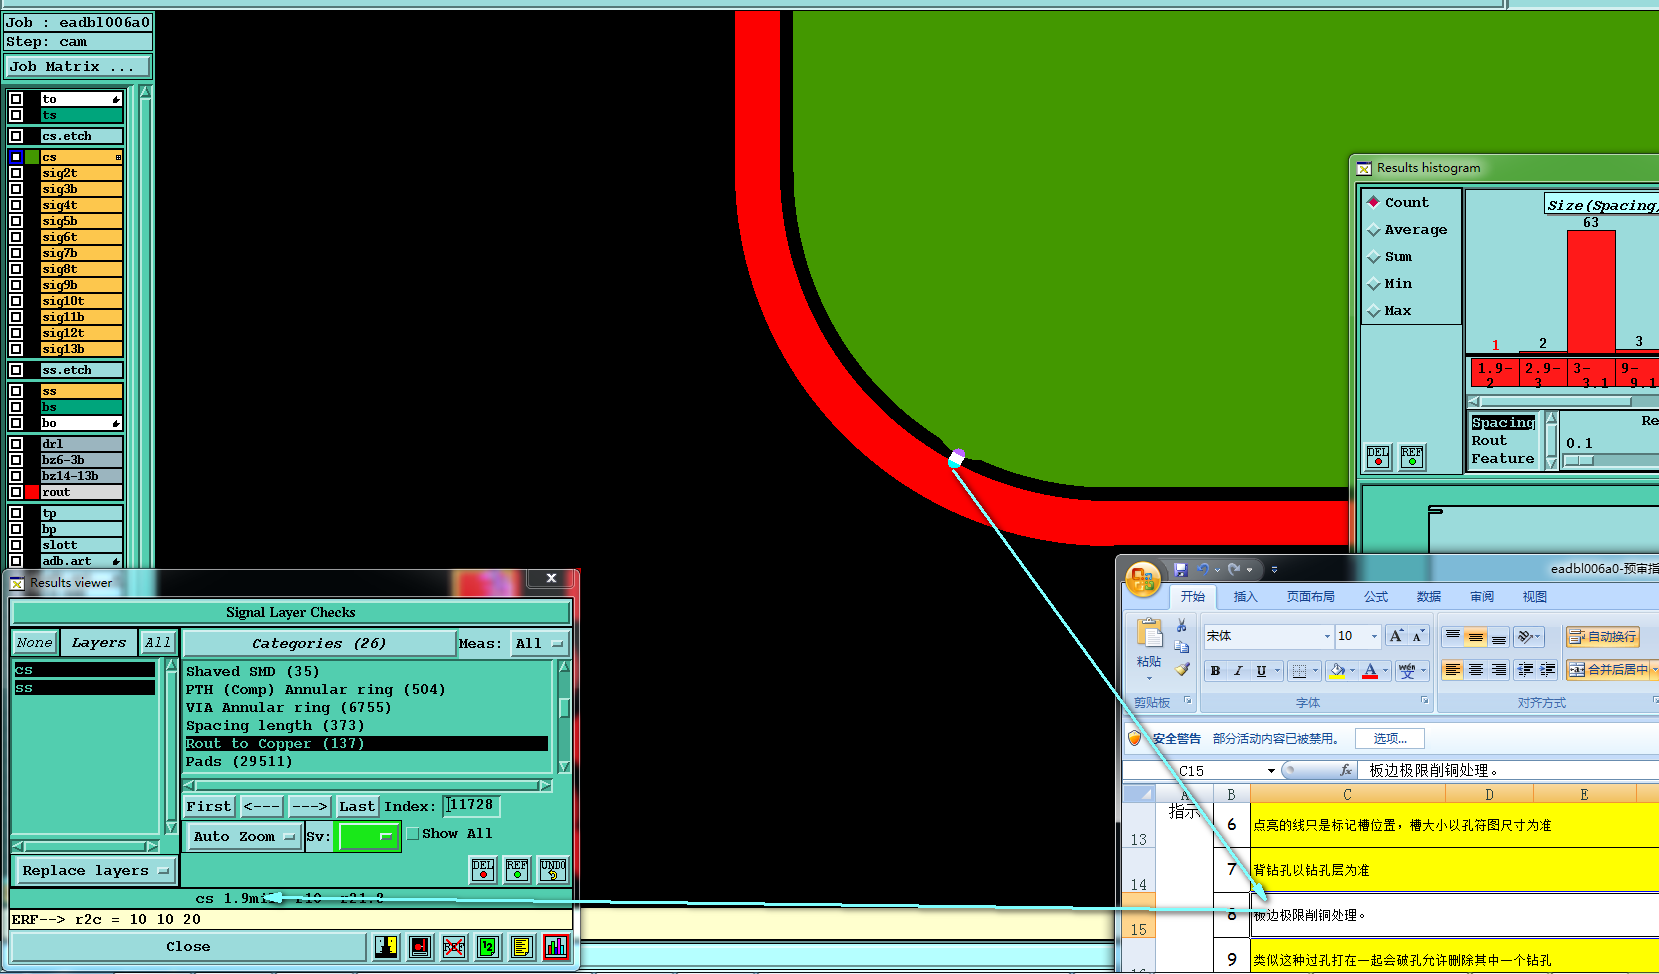Open the Excel Office button

(1143, 579)
